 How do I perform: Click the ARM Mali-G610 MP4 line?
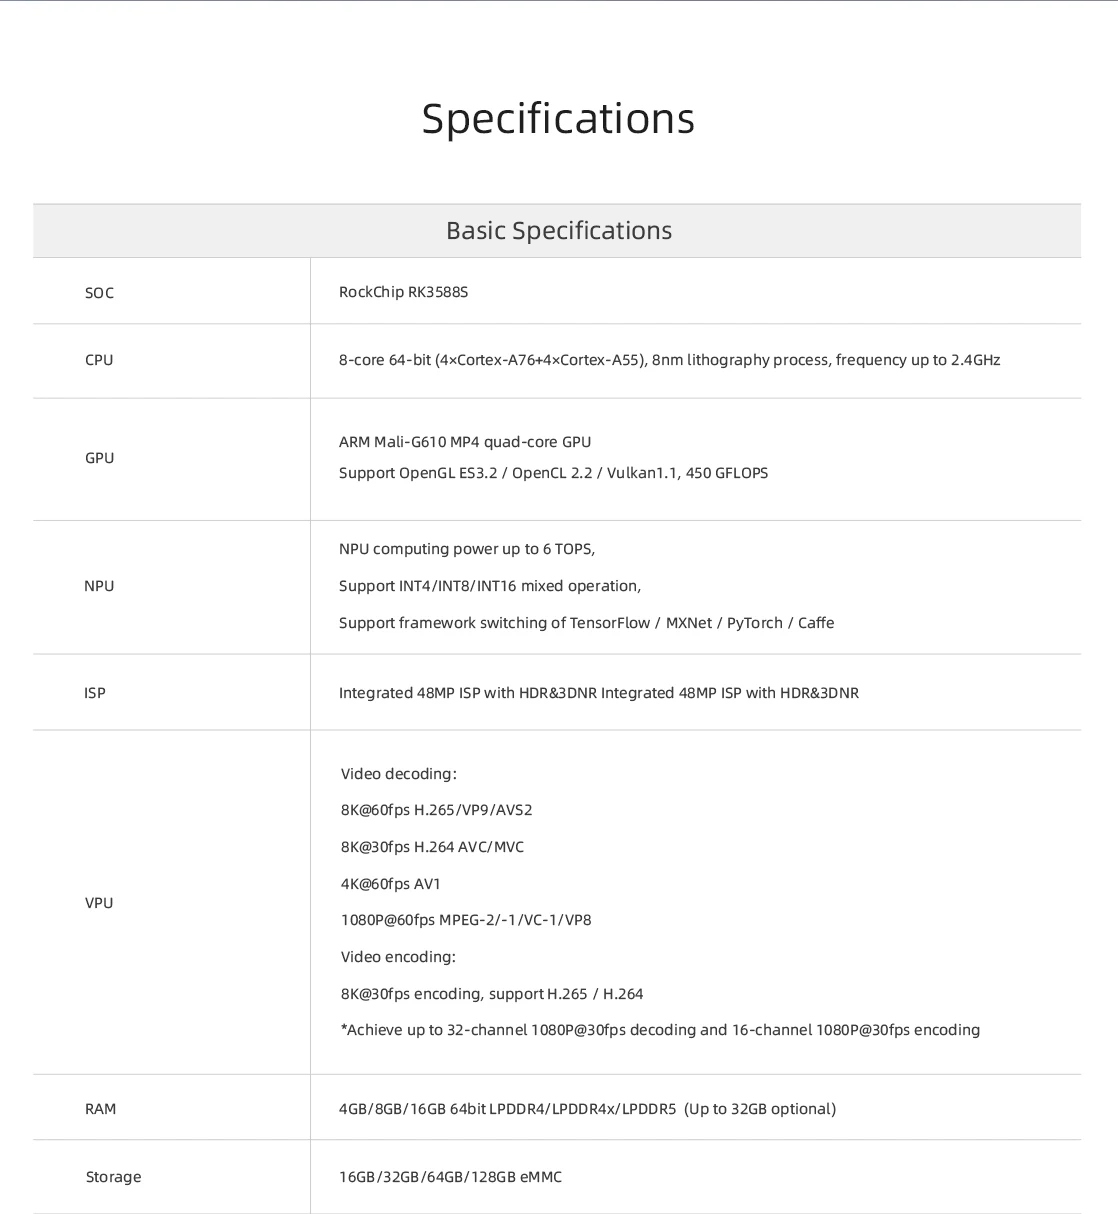465,442
